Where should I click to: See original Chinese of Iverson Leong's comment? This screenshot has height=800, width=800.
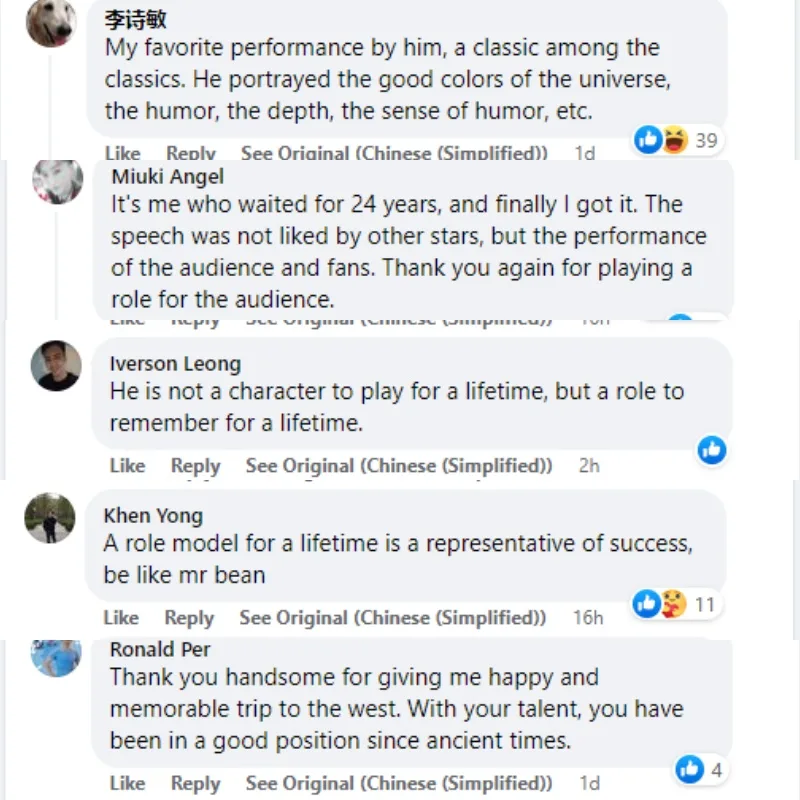point(398,466)
